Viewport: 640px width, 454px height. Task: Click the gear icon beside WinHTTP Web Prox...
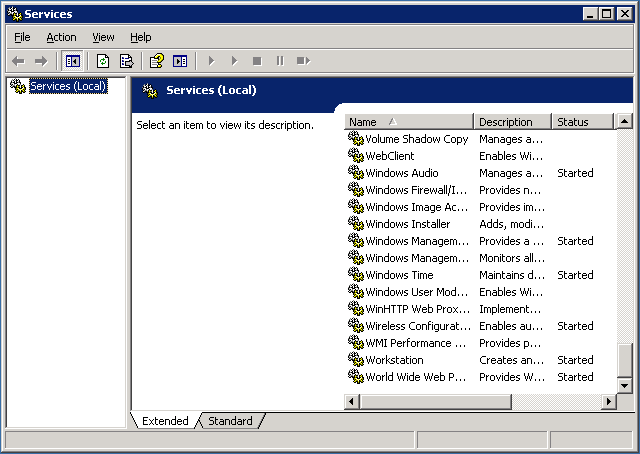(x=356, y=309)
